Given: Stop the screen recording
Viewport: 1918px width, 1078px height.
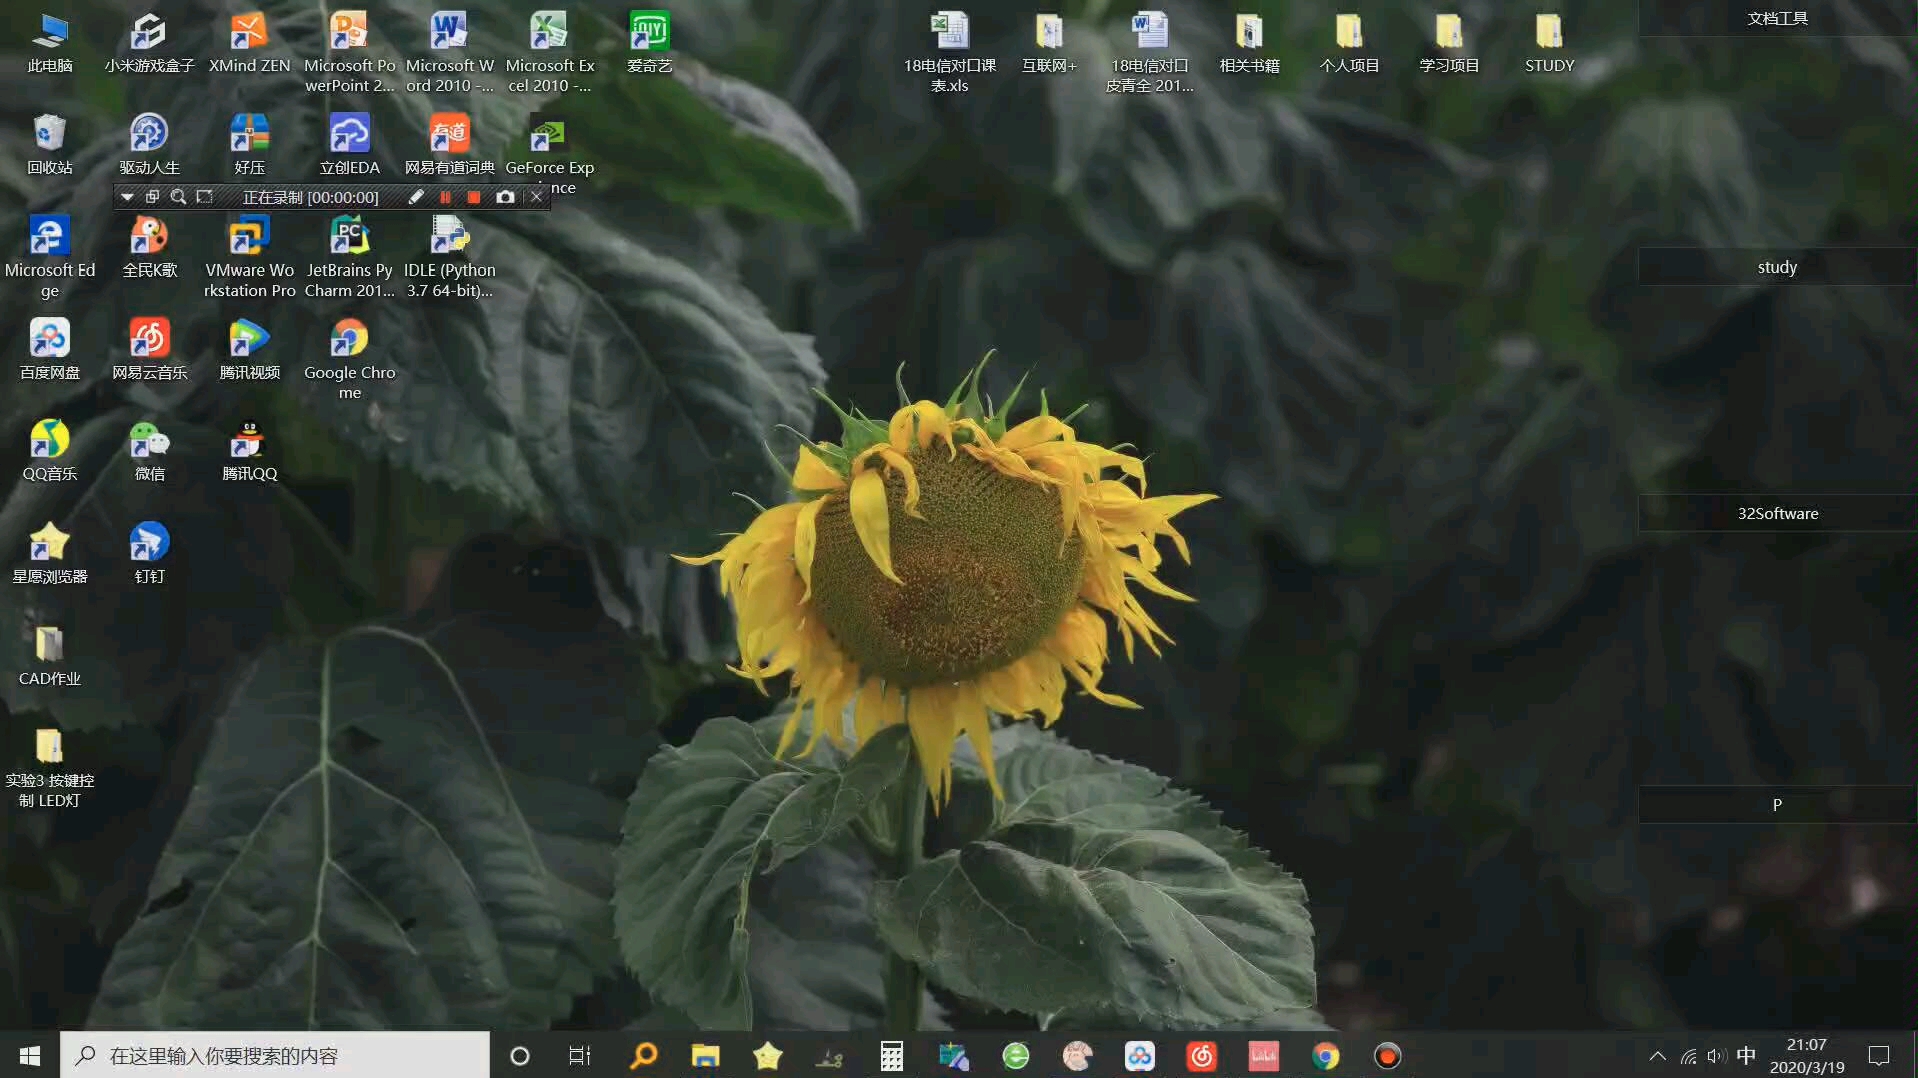Looking at the screenshot, I should coord(474,197).
